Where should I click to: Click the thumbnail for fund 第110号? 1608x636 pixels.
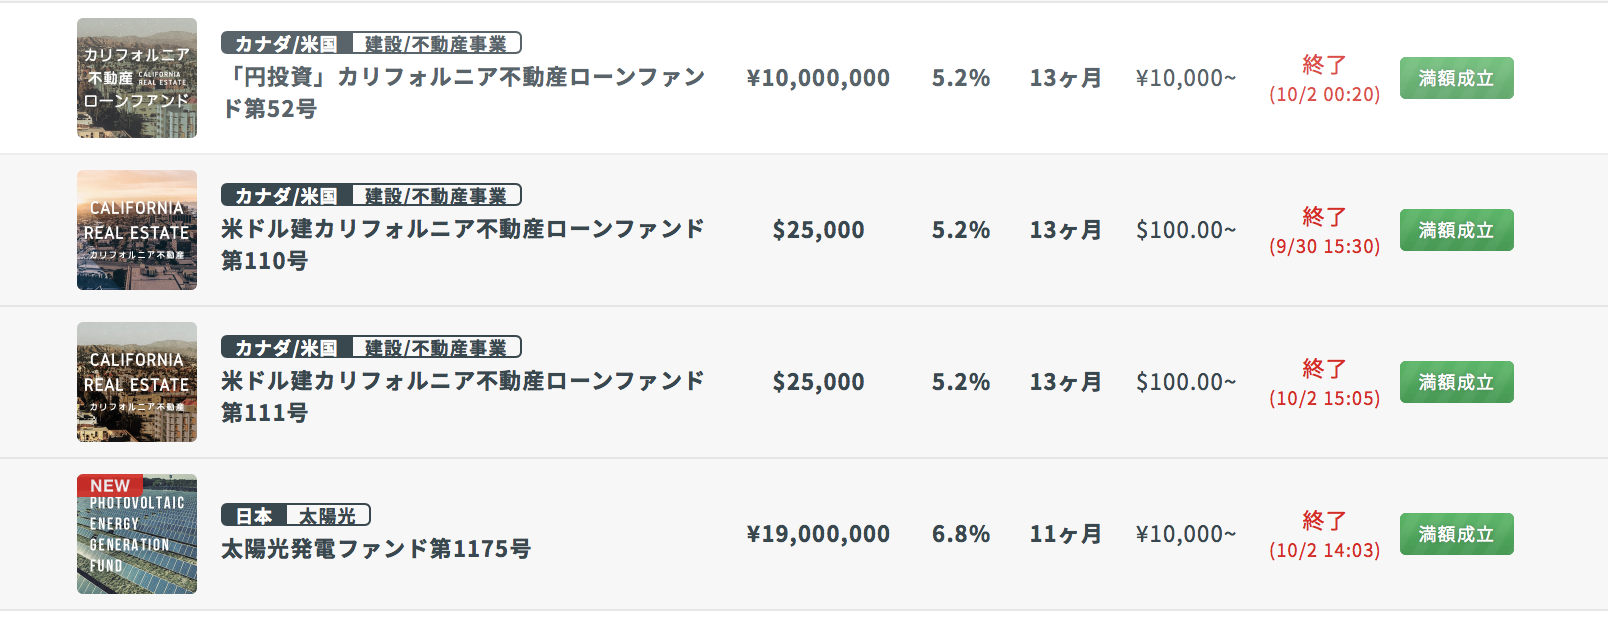click(137, 230)
